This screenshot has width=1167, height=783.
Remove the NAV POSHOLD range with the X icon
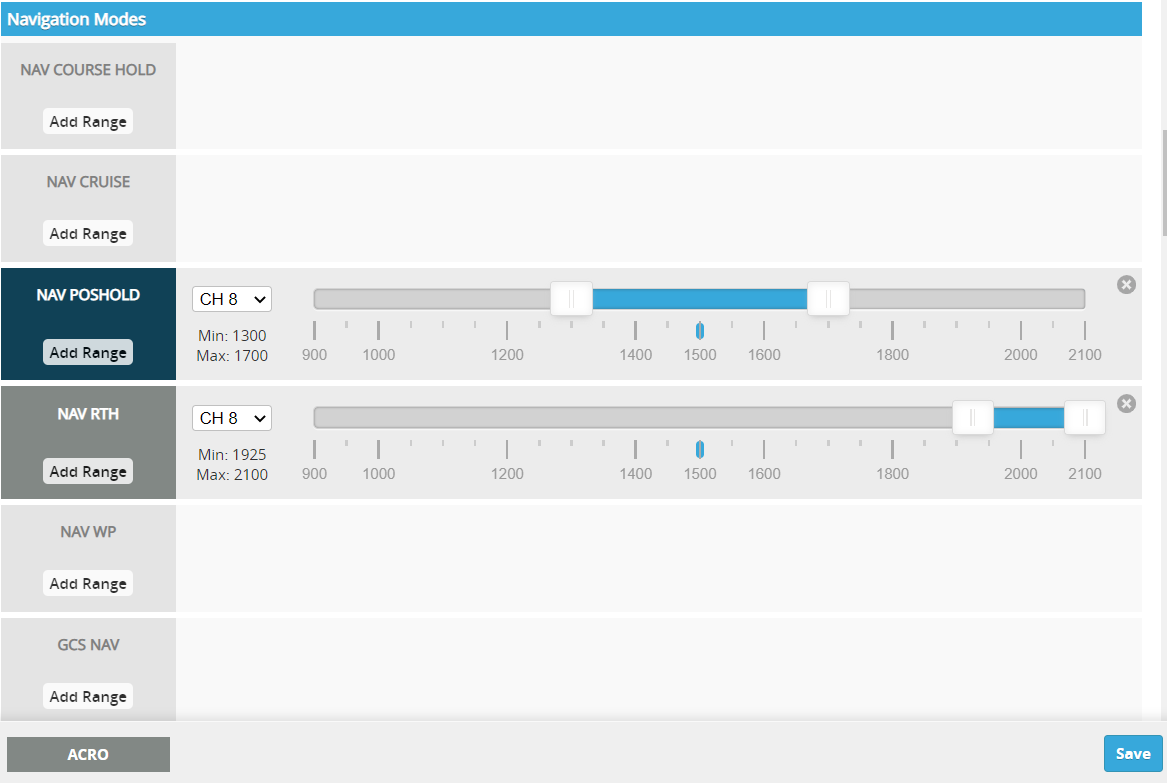tap(1126, 285)
